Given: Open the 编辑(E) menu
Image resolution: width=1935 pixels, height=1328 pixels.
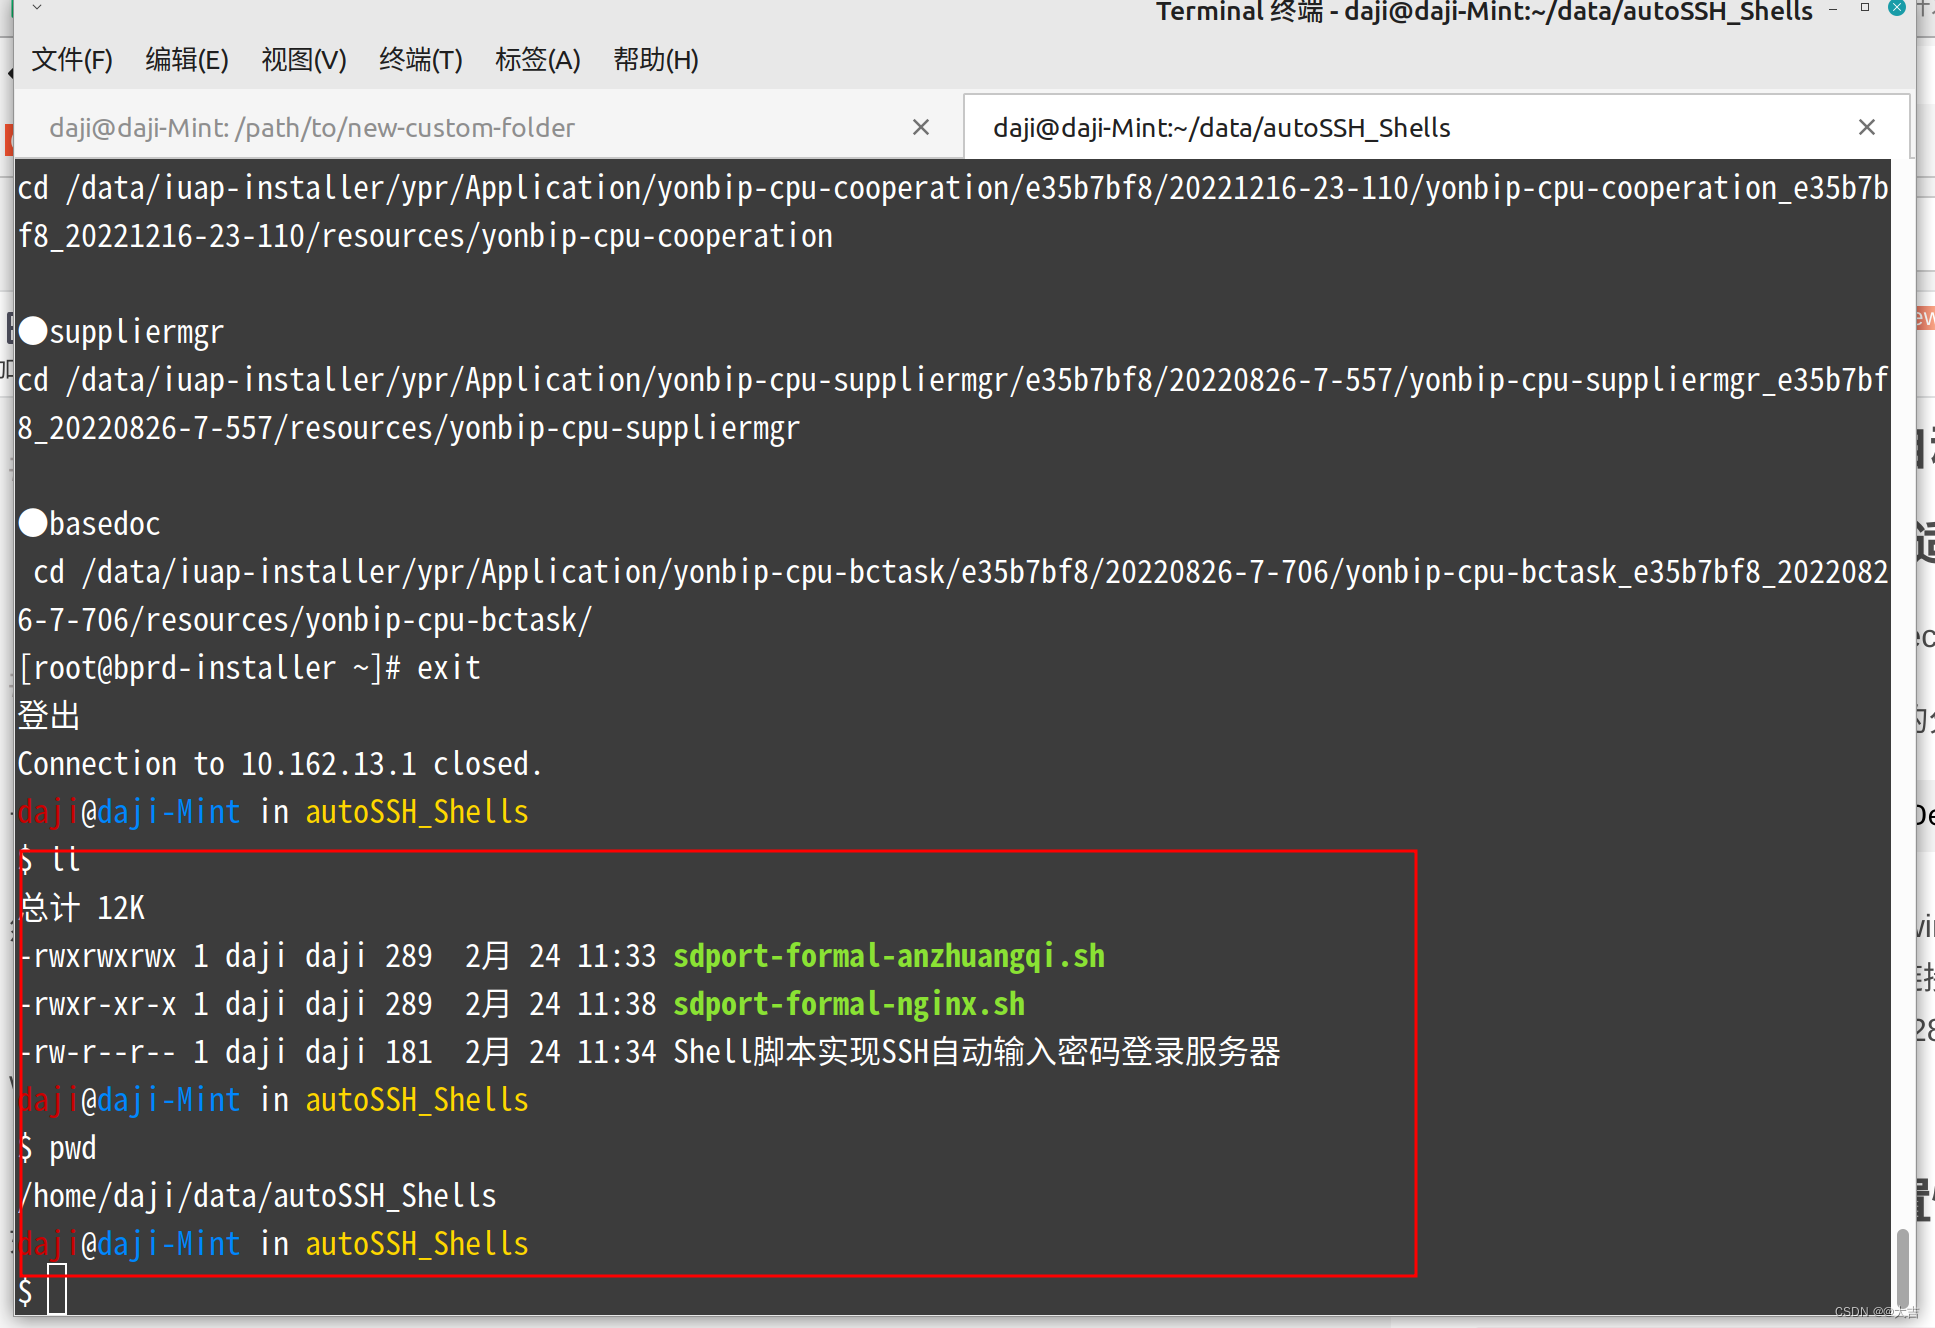Looking at the screenshot, I should pyautogui.click(x=187, y=60).
